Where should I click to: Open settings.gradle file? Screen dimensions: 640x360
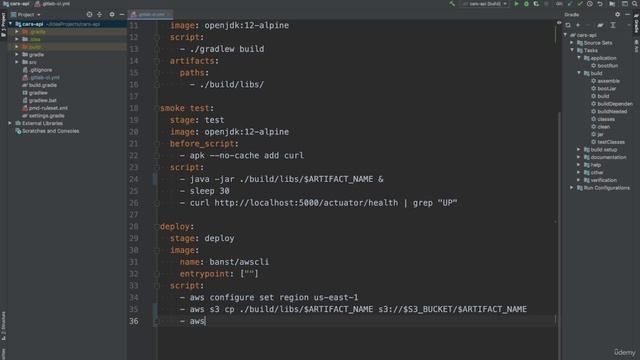tap(44, 116)
